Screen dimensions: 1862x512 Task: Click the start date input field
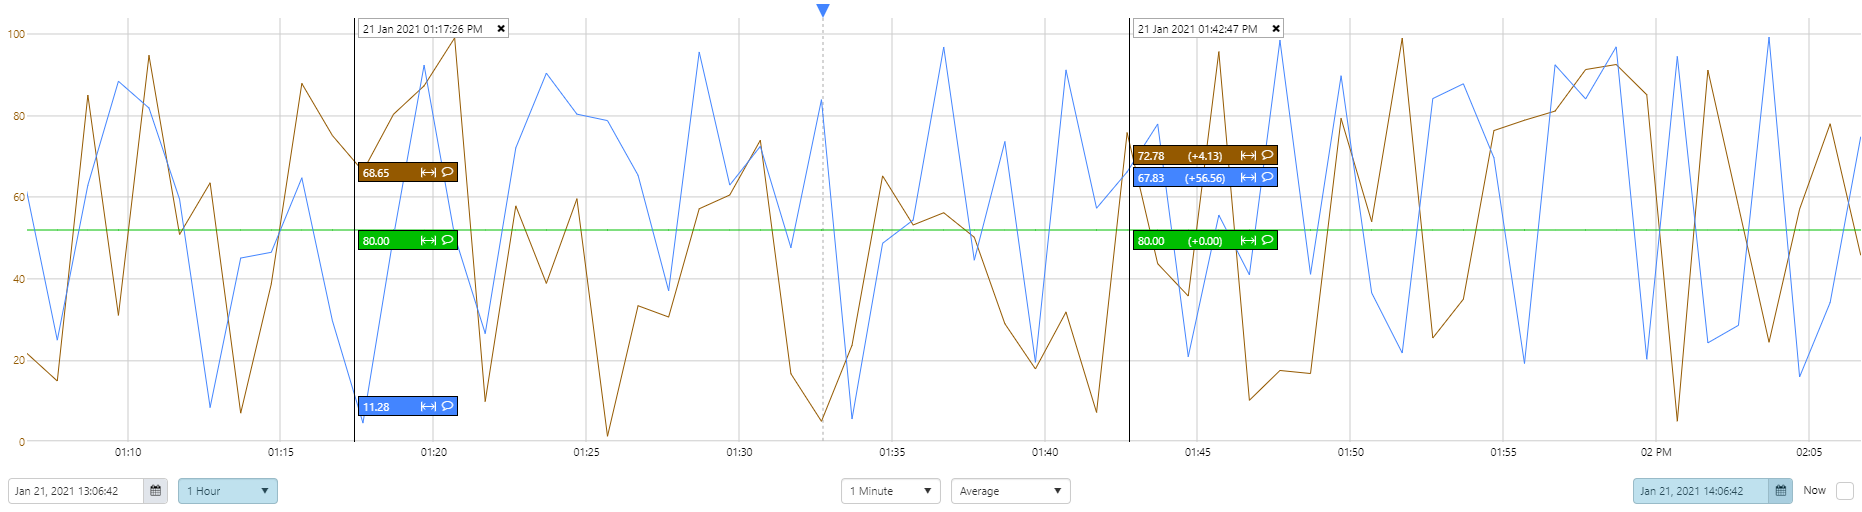click(76, 491)
